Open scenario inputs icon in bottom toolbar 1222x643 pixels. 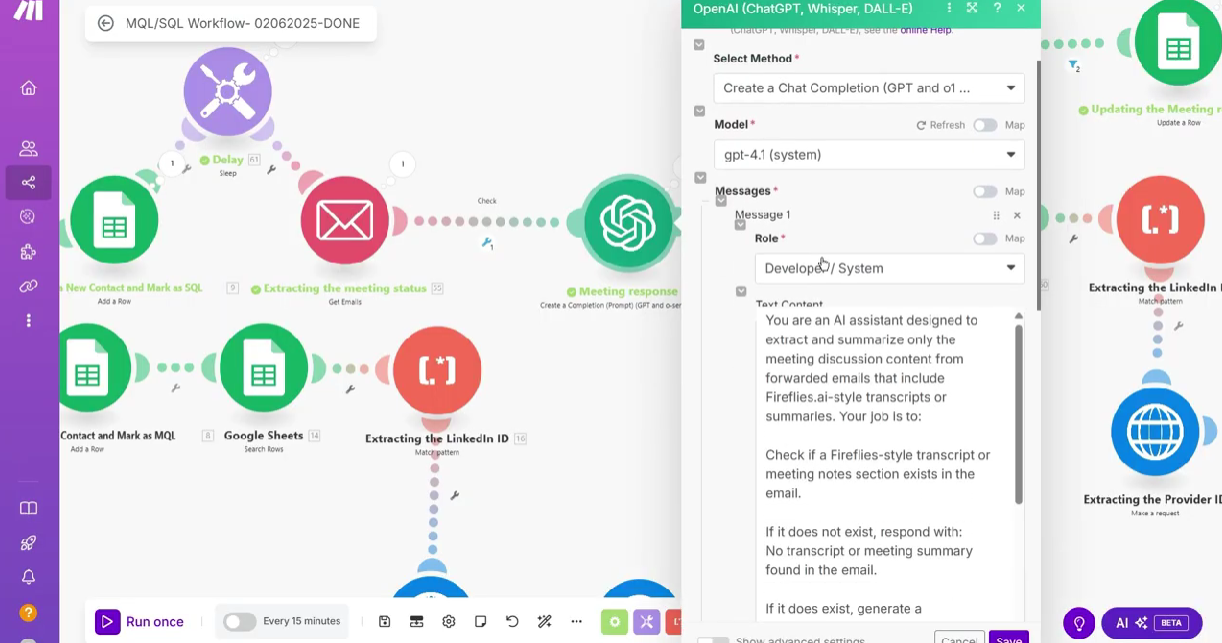tap(417, 621)
